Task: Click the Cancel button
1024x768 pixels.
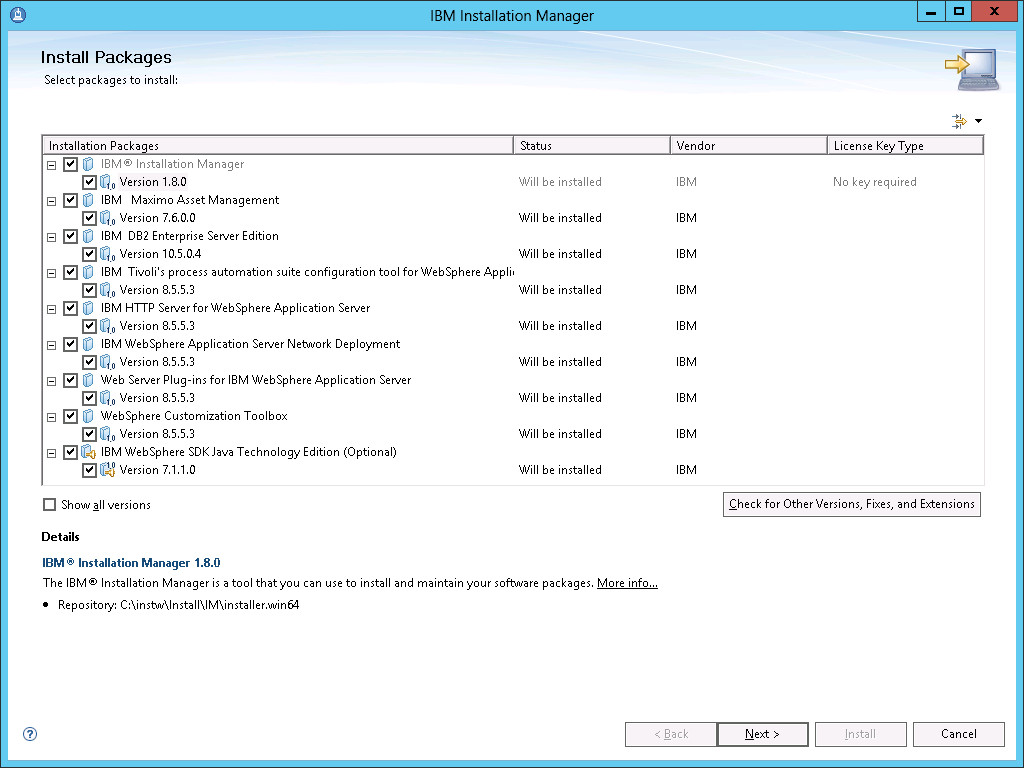Action: (959, 734)
